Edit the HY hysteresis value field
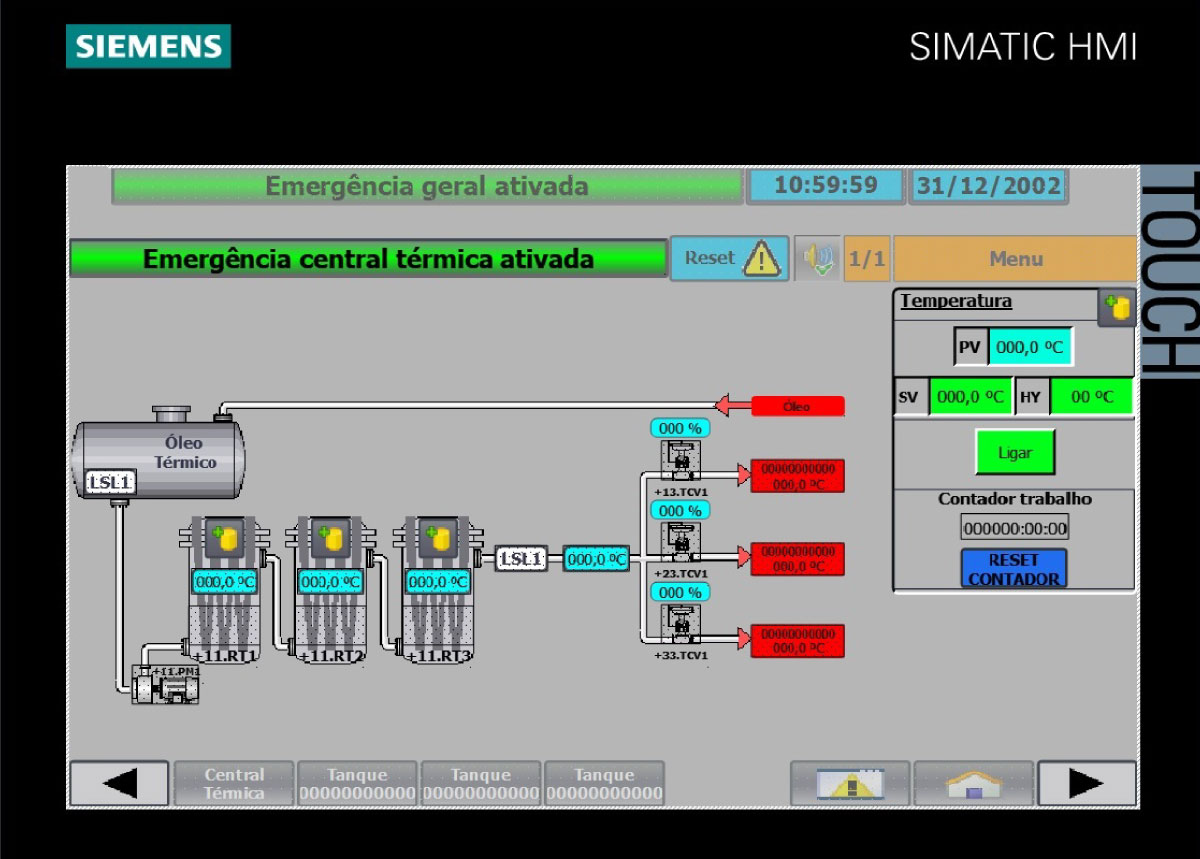 coord(1091,397)
